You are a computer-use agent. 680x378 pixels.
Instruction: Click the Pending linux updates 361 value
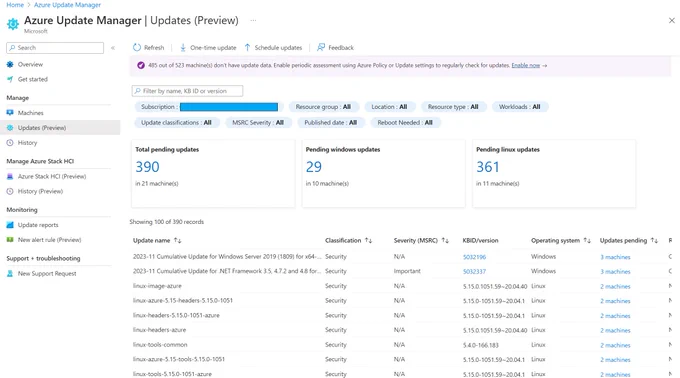(x=488, y=167)
